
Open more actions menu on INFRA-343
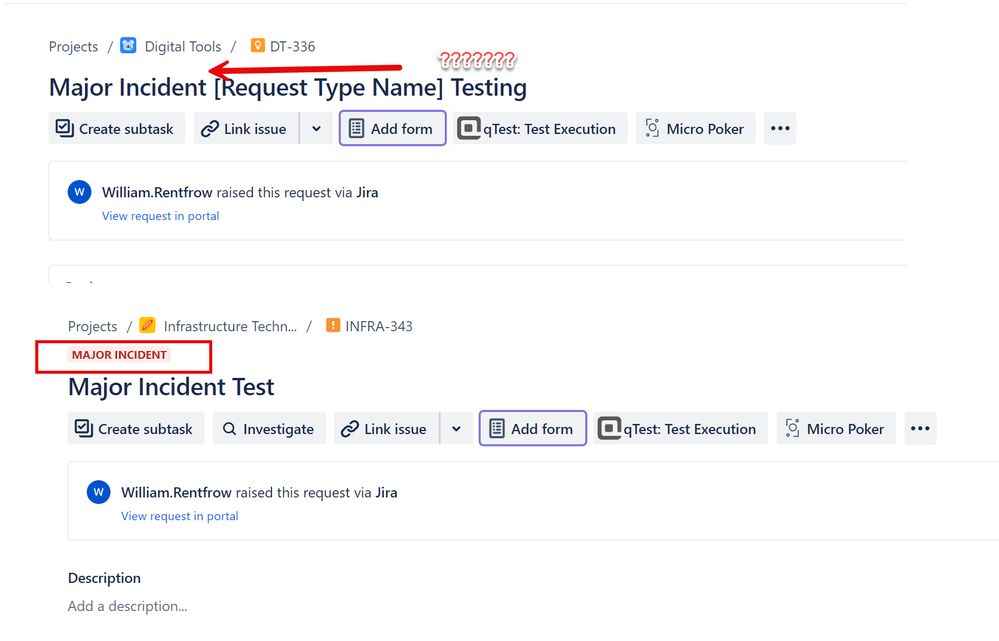(x=920, y=429)
